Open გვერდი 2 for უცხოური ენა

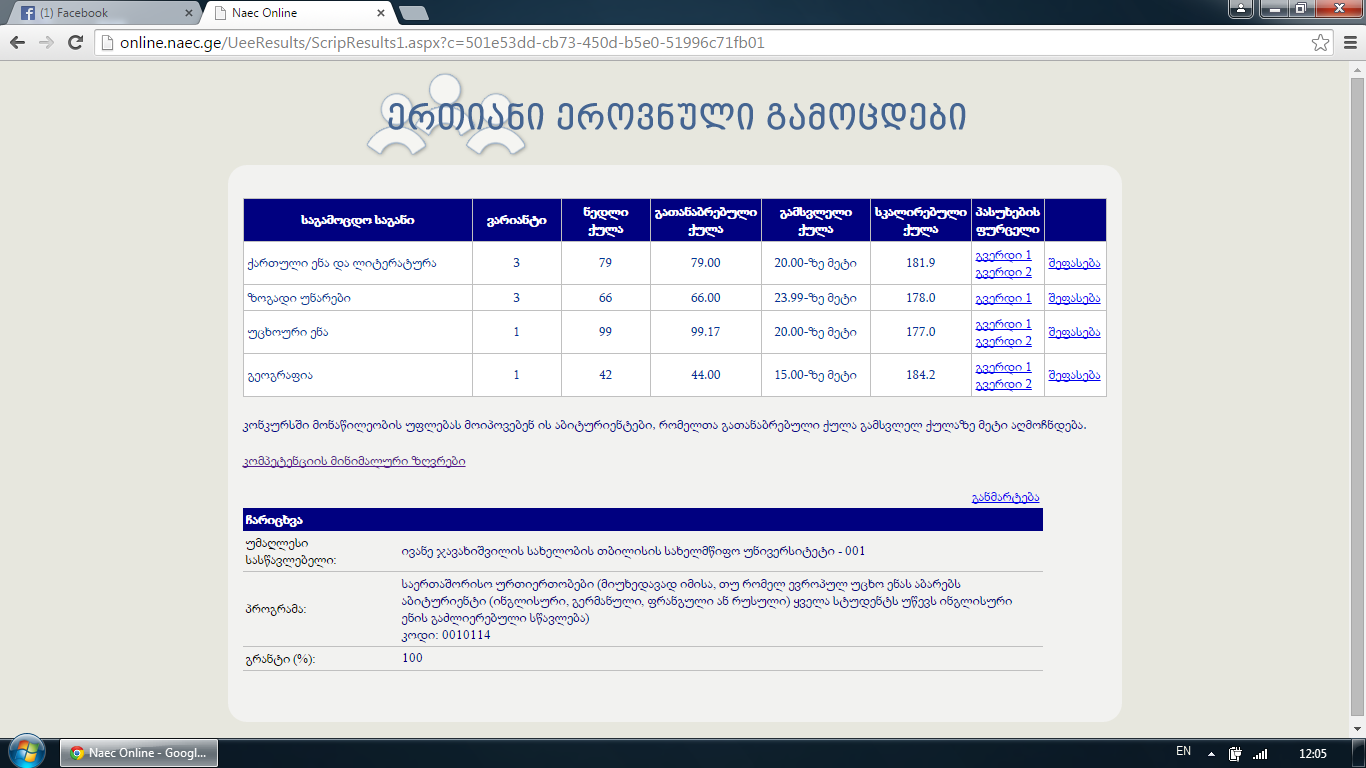tap(1003, 340)
